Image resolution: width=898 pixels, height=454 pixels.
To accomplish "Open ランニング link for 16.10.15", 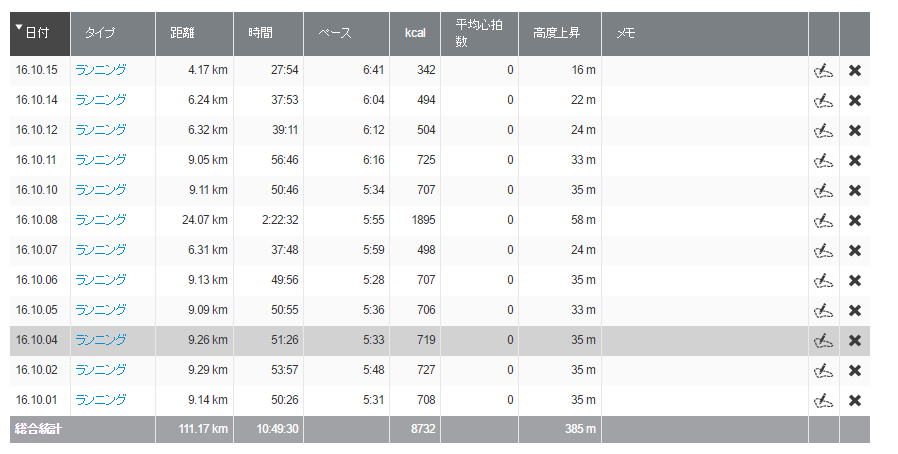I will click(101, 70).
